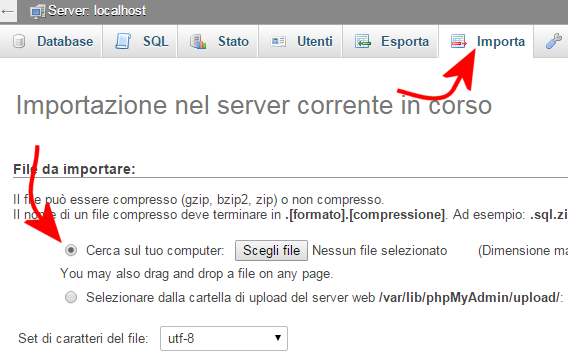Click the Importa tab import icon

coord(459,41)
